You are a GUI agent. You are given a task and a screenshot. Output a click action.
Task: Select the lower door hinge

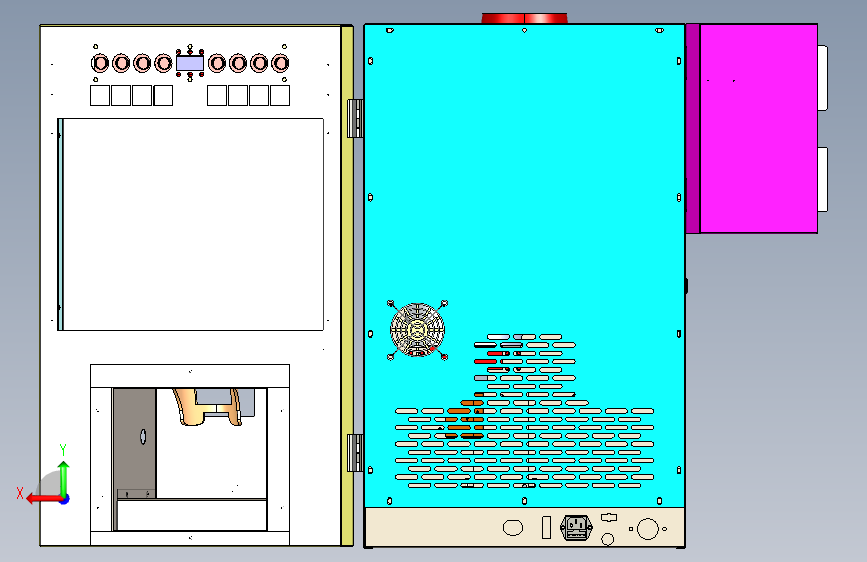355,453
